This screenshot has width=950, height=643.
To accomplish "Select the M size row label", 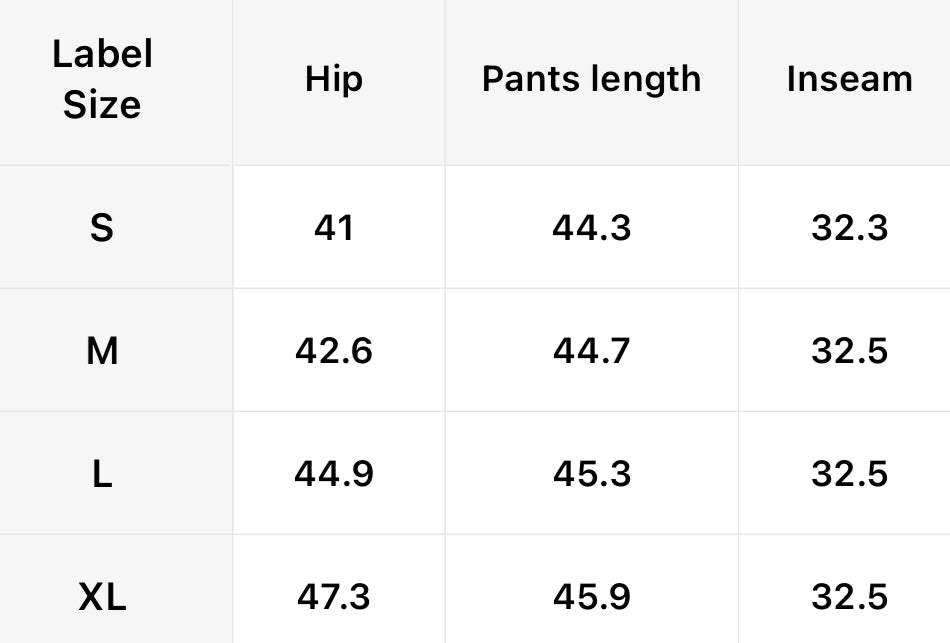I will point(102,351).
